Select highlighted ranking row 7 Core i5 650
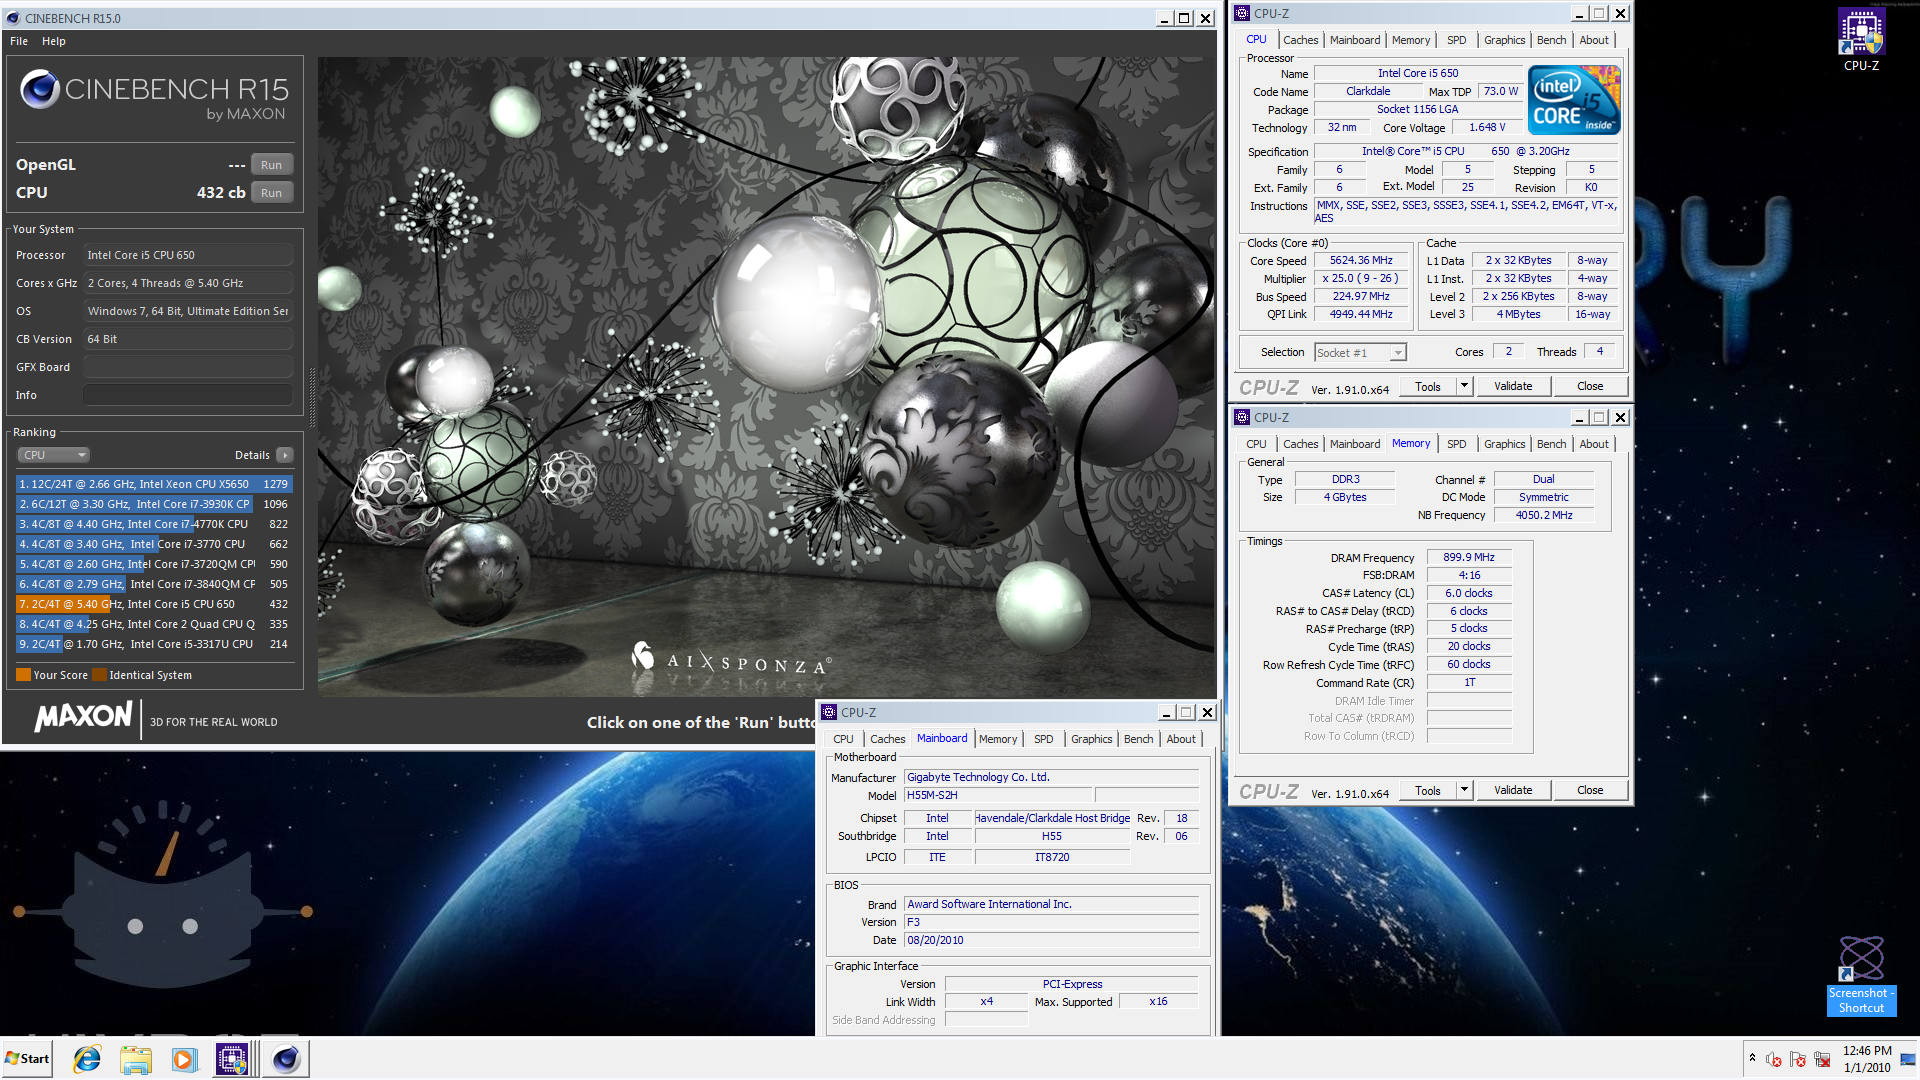This screenshot has width=1920, height=1080. click(x=154, y=604)
